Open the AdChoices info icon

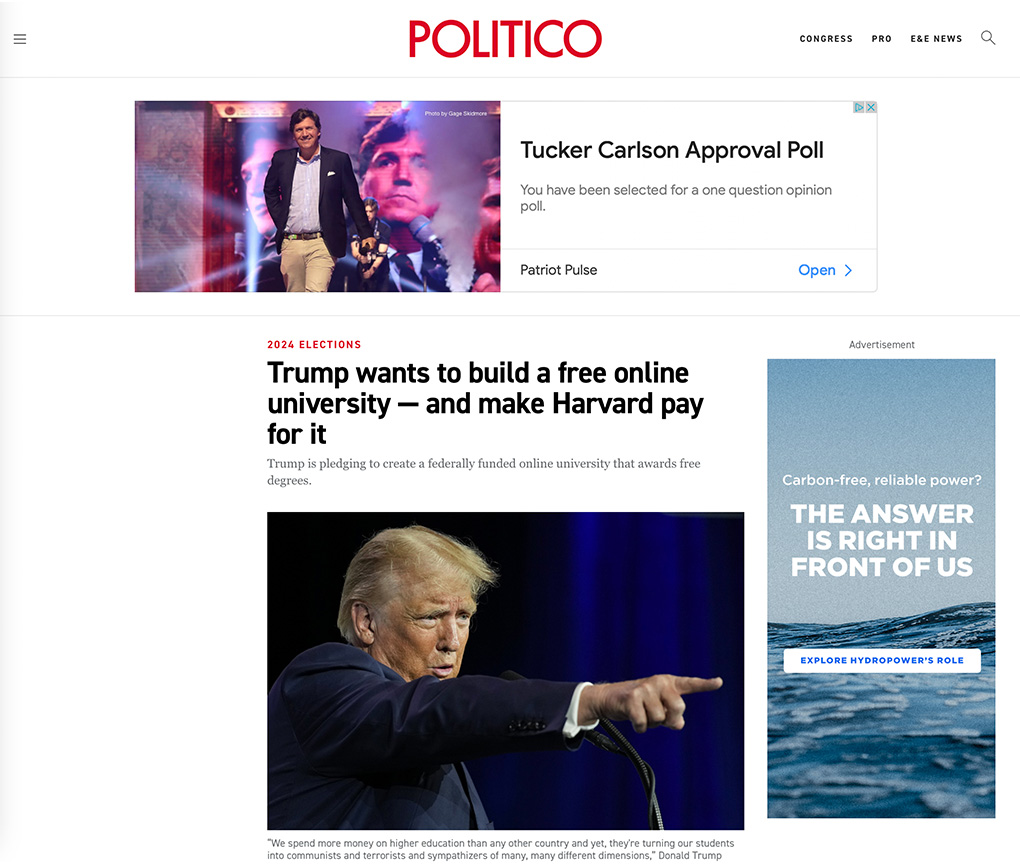point(859,107)
